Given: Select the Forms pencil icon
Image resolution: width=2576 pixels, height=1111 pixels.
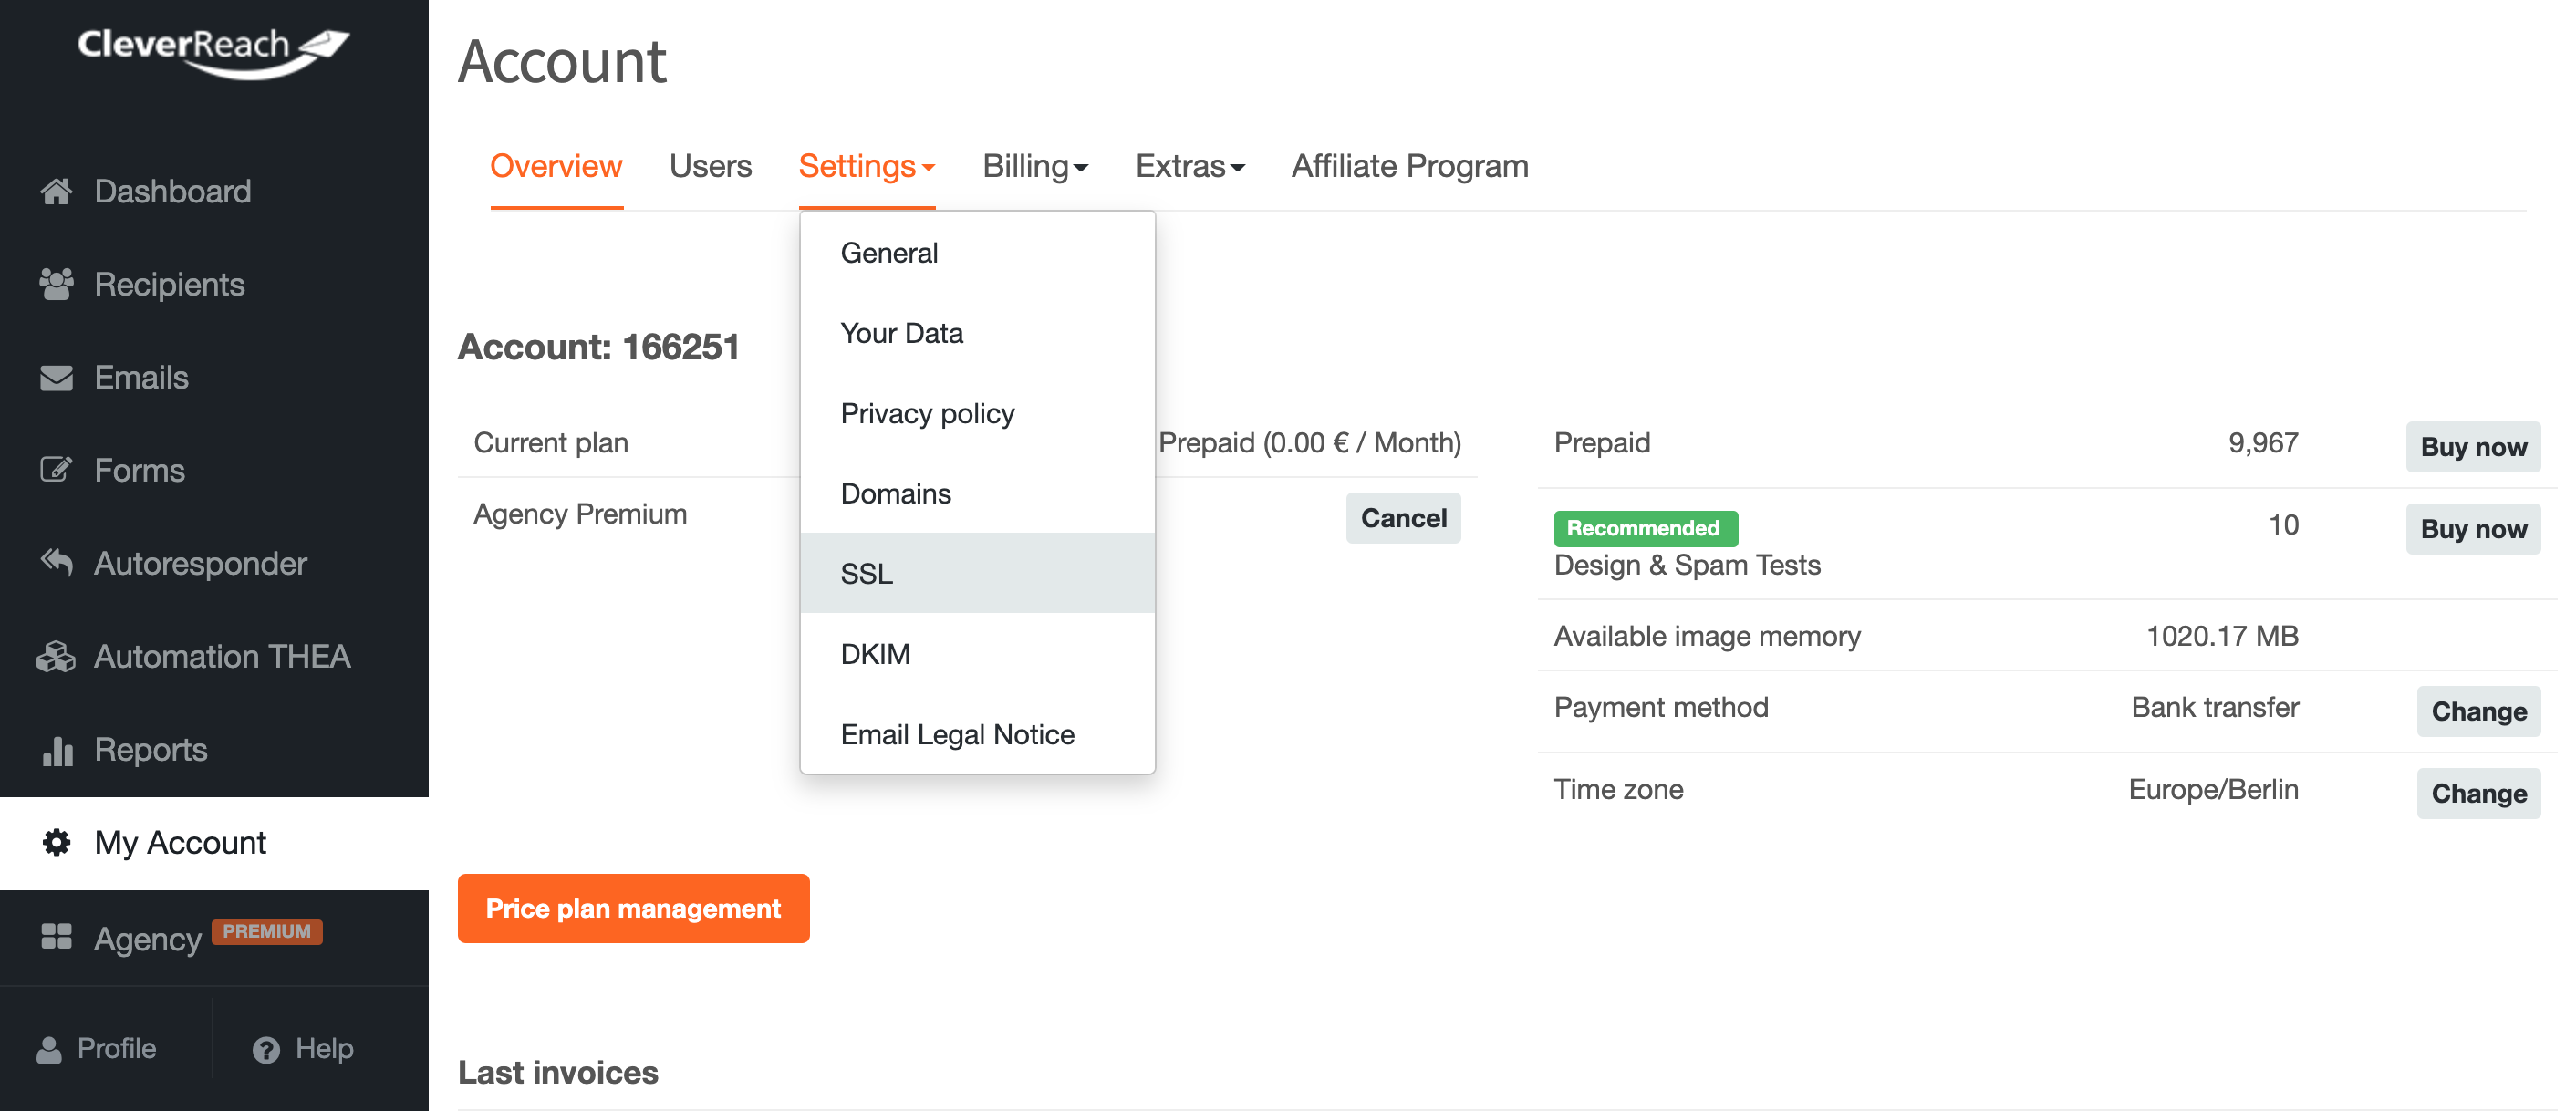Looking at the screenshot, I should pyautogui.click(x=56, y=470).
